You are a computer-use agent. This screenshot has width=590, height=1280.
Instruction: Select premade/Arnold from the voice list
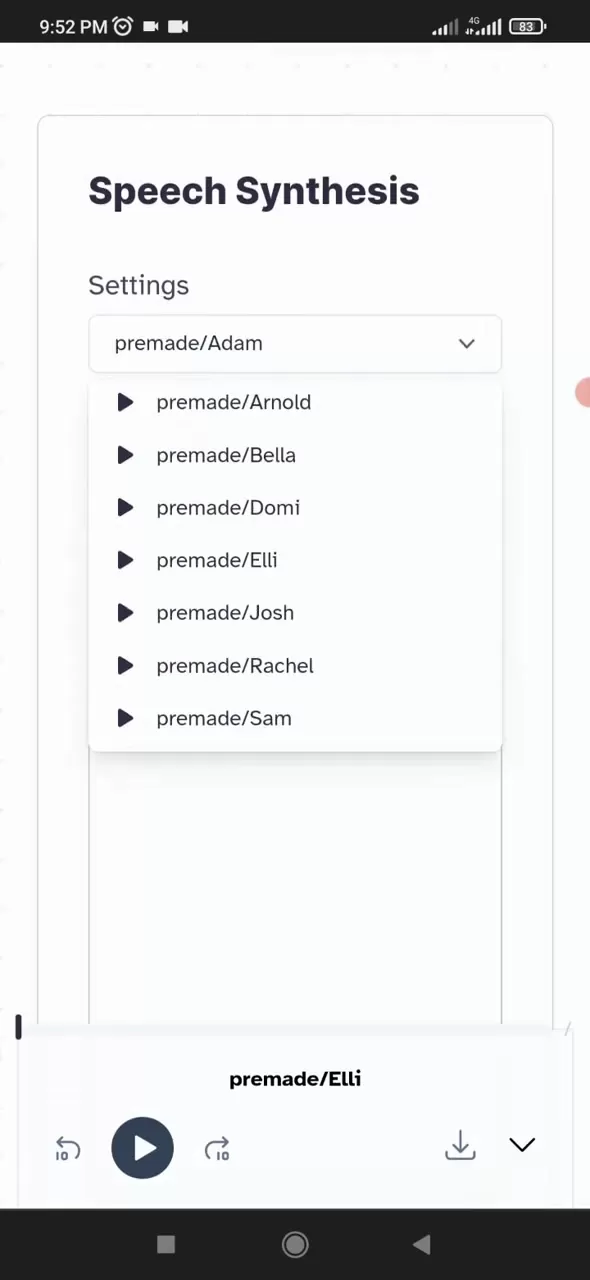(233, 402)
